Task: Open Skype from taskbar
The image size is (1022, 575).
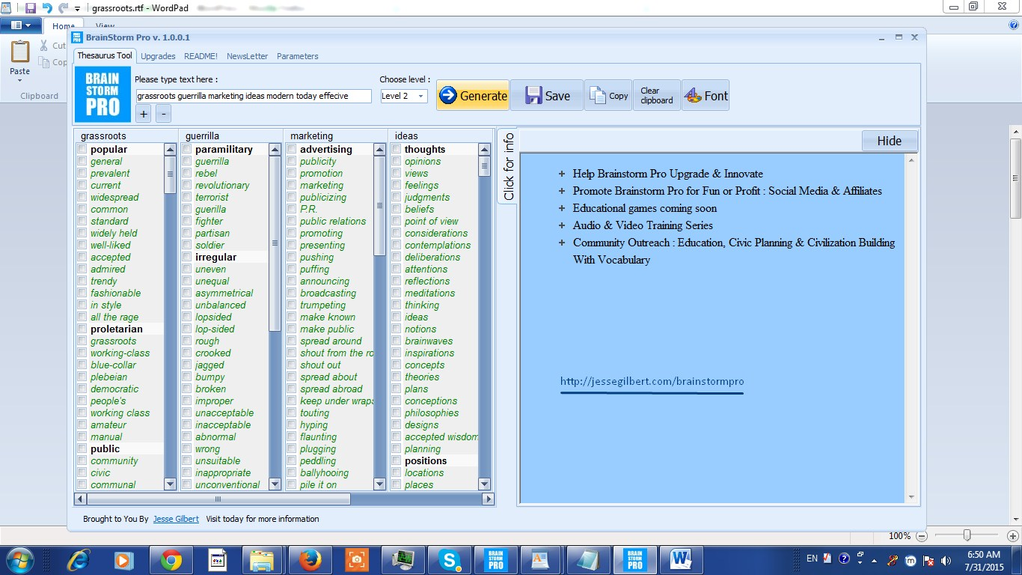Action: coord(449,560)
